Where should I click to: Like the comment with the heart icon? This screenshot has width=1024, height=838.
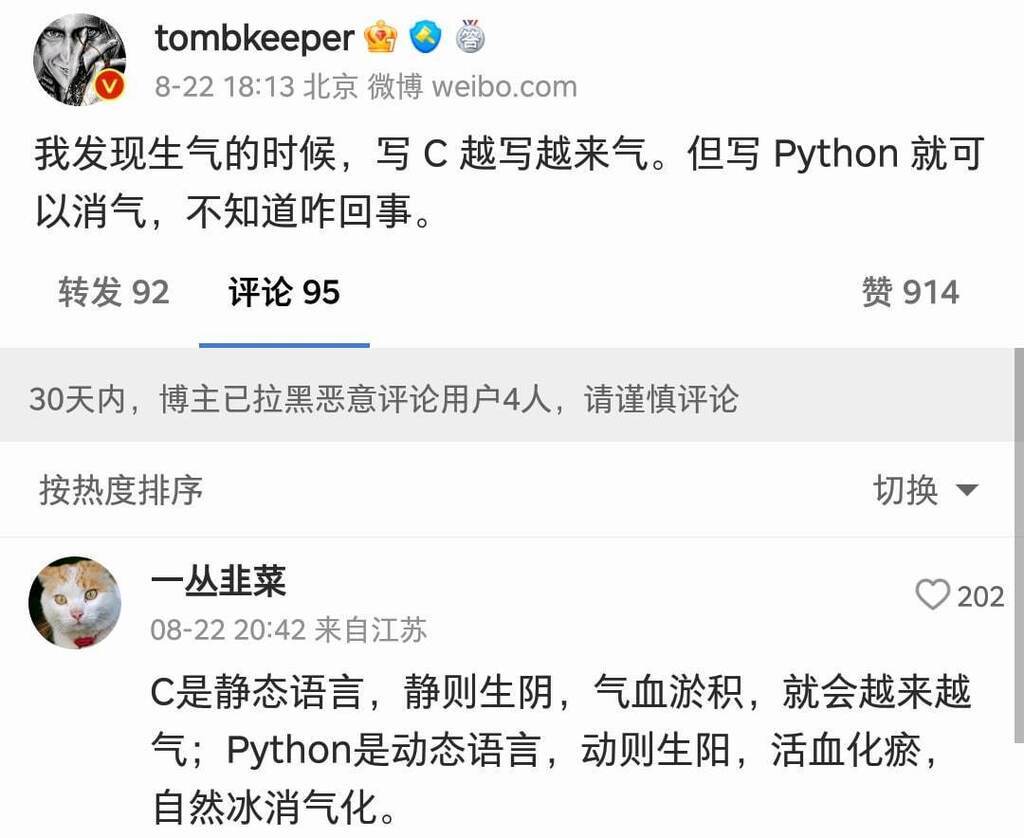pyautogui.click(x=932, y=596)
